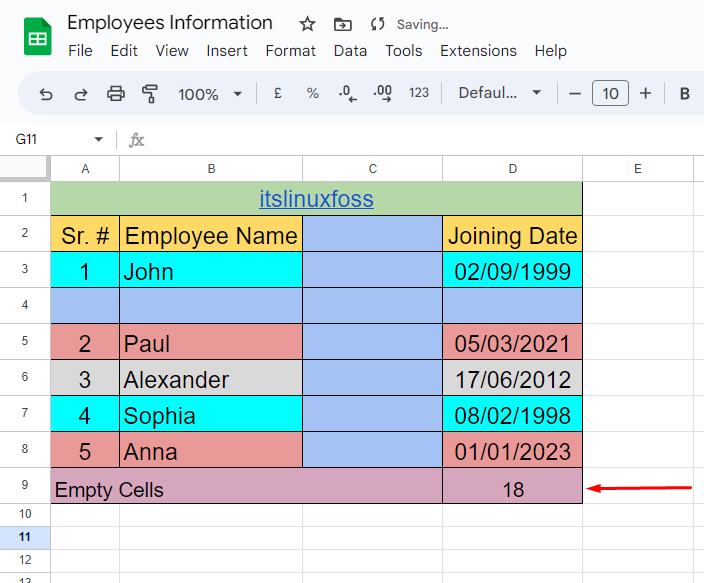Print the spreadsheet
704x583 pixels.
tap(116, 93)
